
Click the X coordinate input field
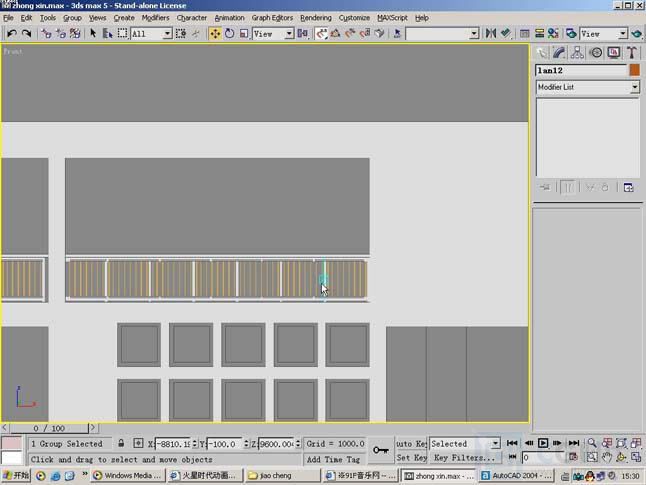[173, 444]
